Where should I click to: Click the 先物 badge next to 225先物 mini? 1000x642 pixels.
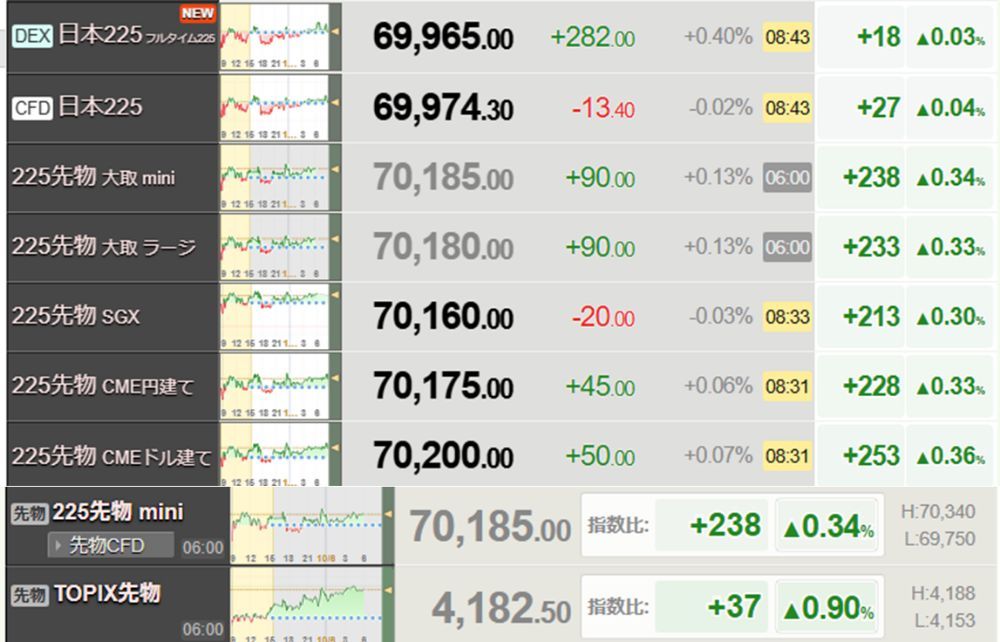click(x=29, y=514)
